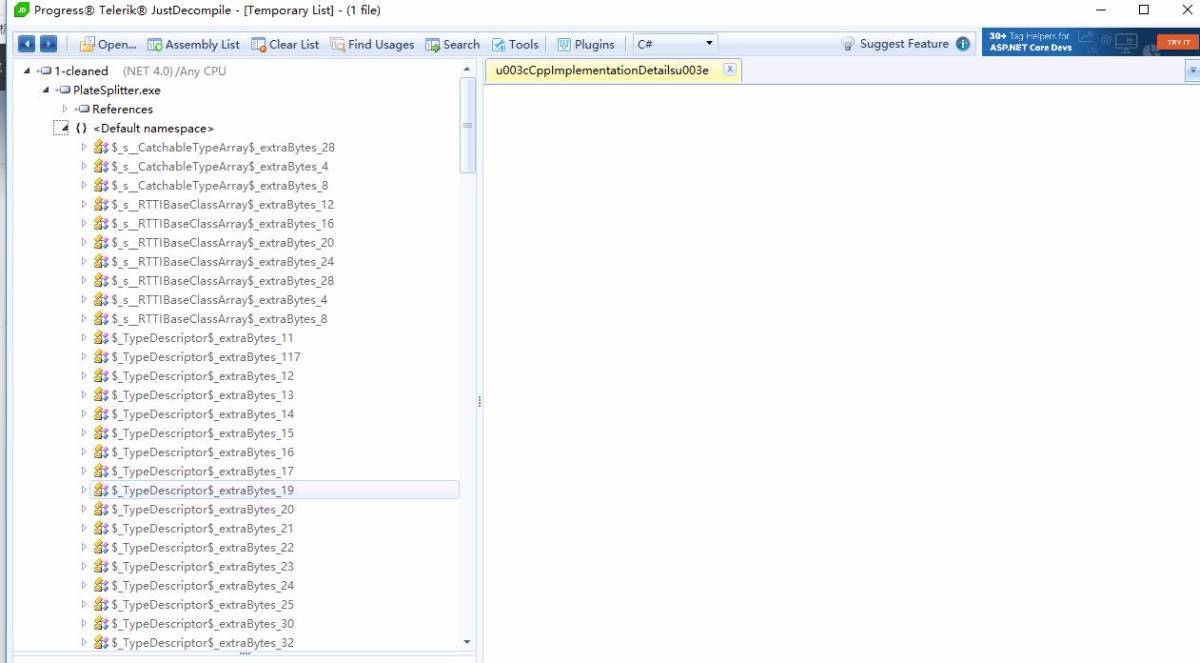Click the $_TypeDescriptor$_extraBytes_22 struct icon
This screenshot has width=1200, height=663.
pos(101,548)
